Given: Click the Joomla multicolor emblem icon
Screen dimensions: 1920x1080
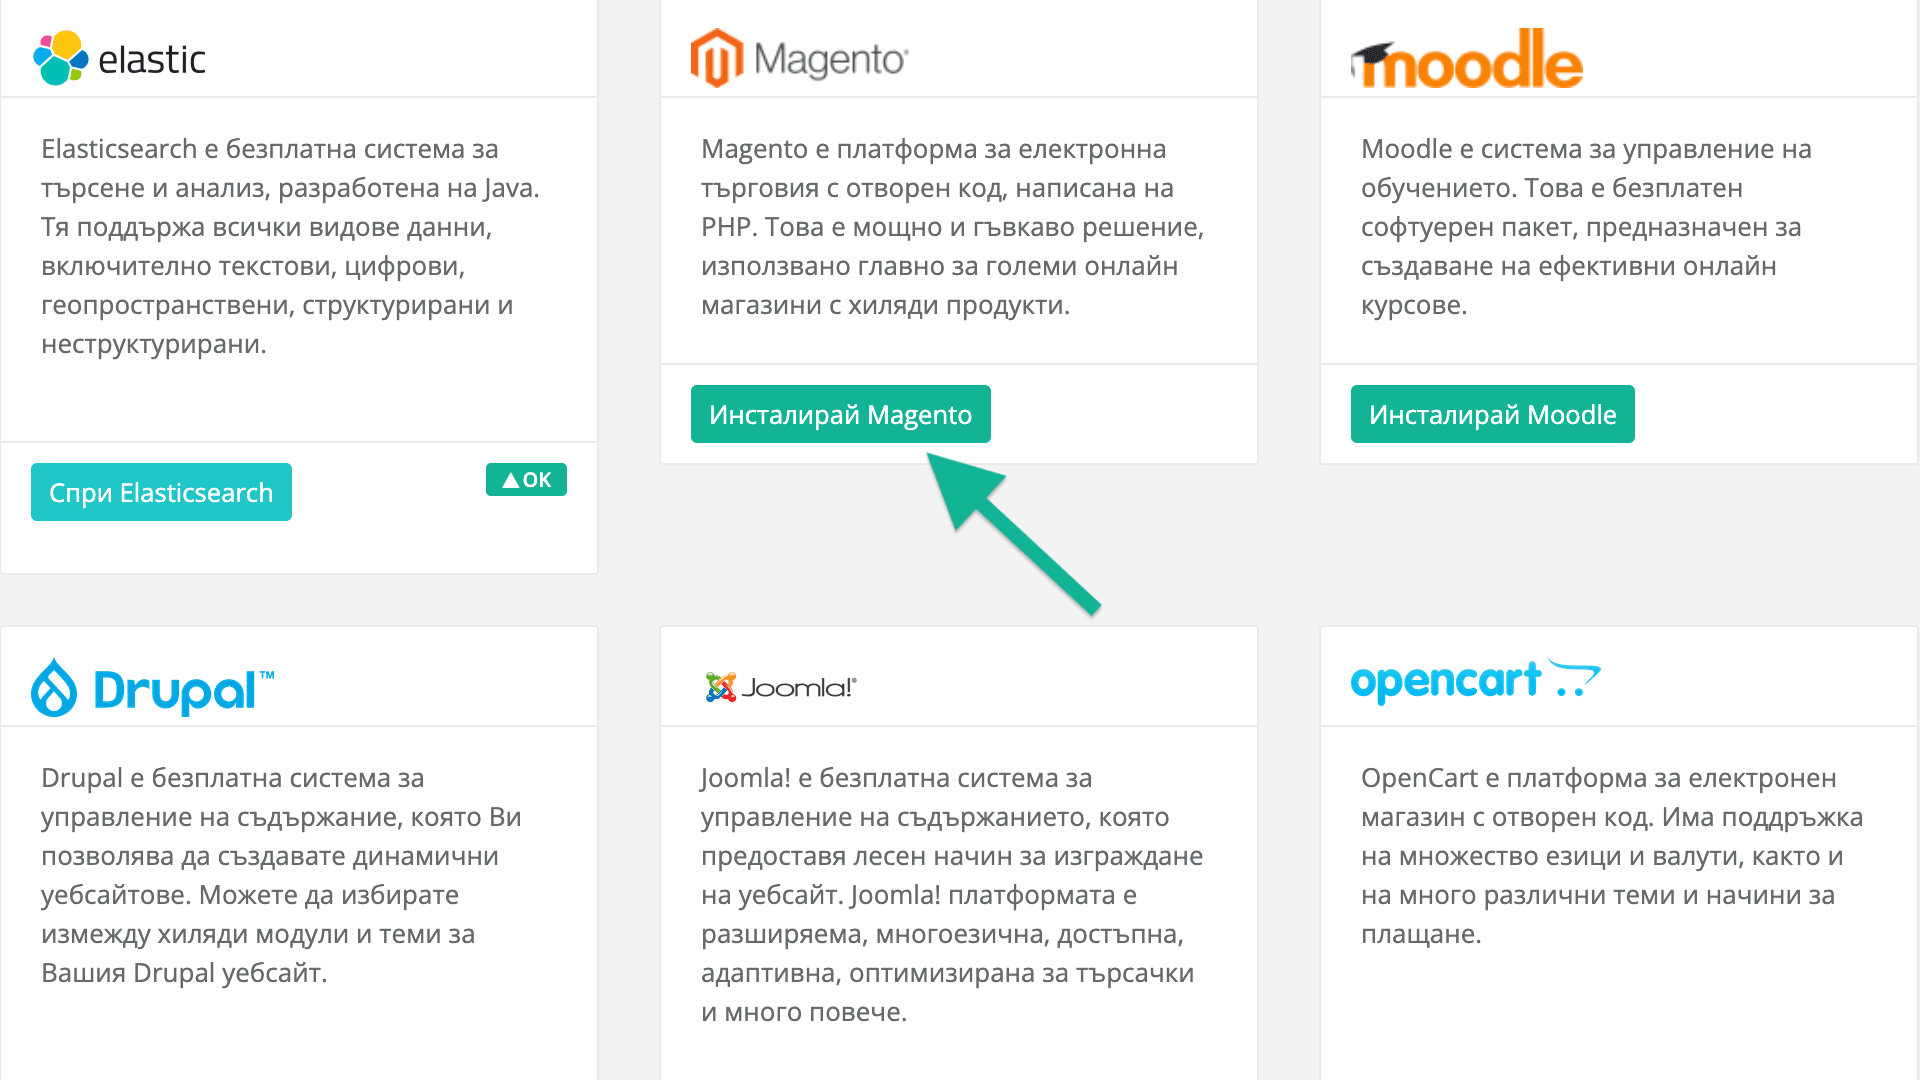Looking at the screenshot, I should (720, 687).
